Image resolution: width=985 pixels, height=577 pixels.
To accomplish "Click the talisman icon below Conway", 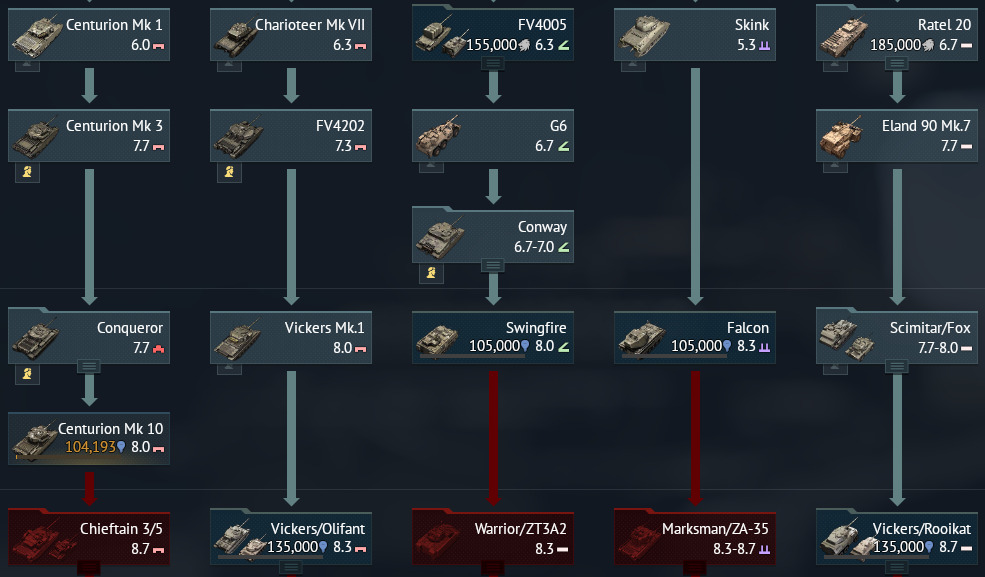I will click(432, 272).
